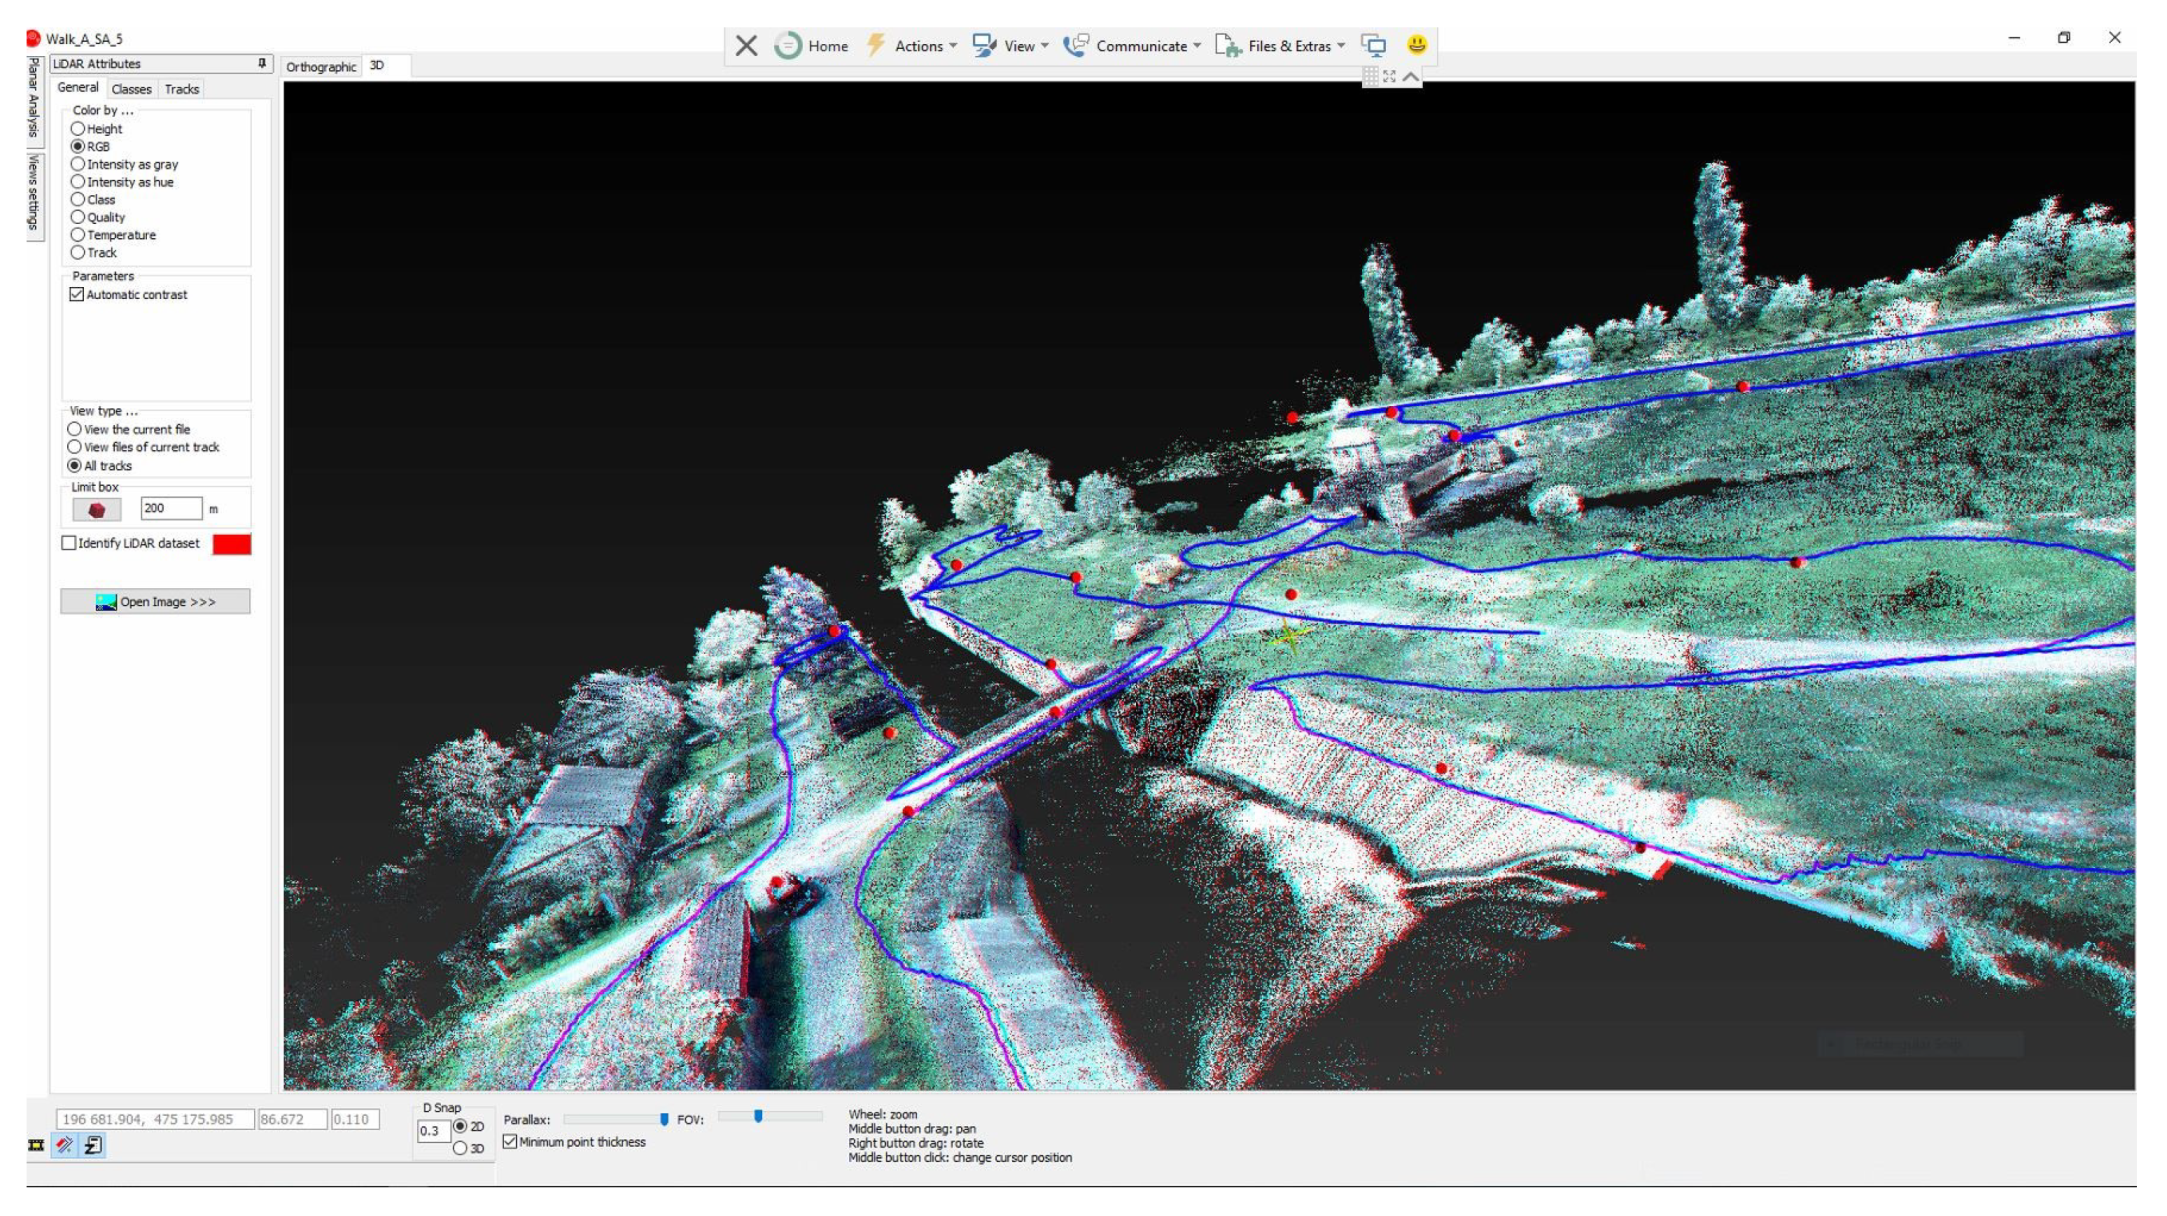Select the Height color-by option

[x=78, y=129]
